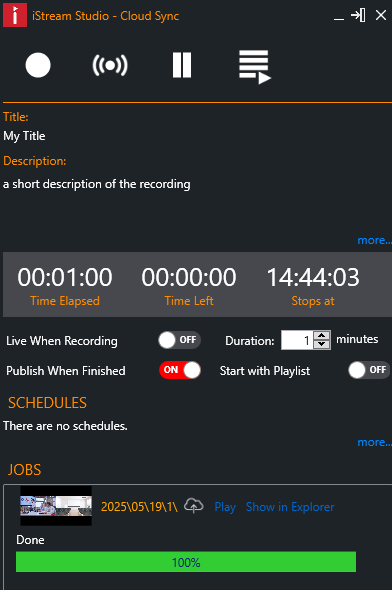Click the dock-to-side window icon
The image size is (392, 590).
[358, 15]
